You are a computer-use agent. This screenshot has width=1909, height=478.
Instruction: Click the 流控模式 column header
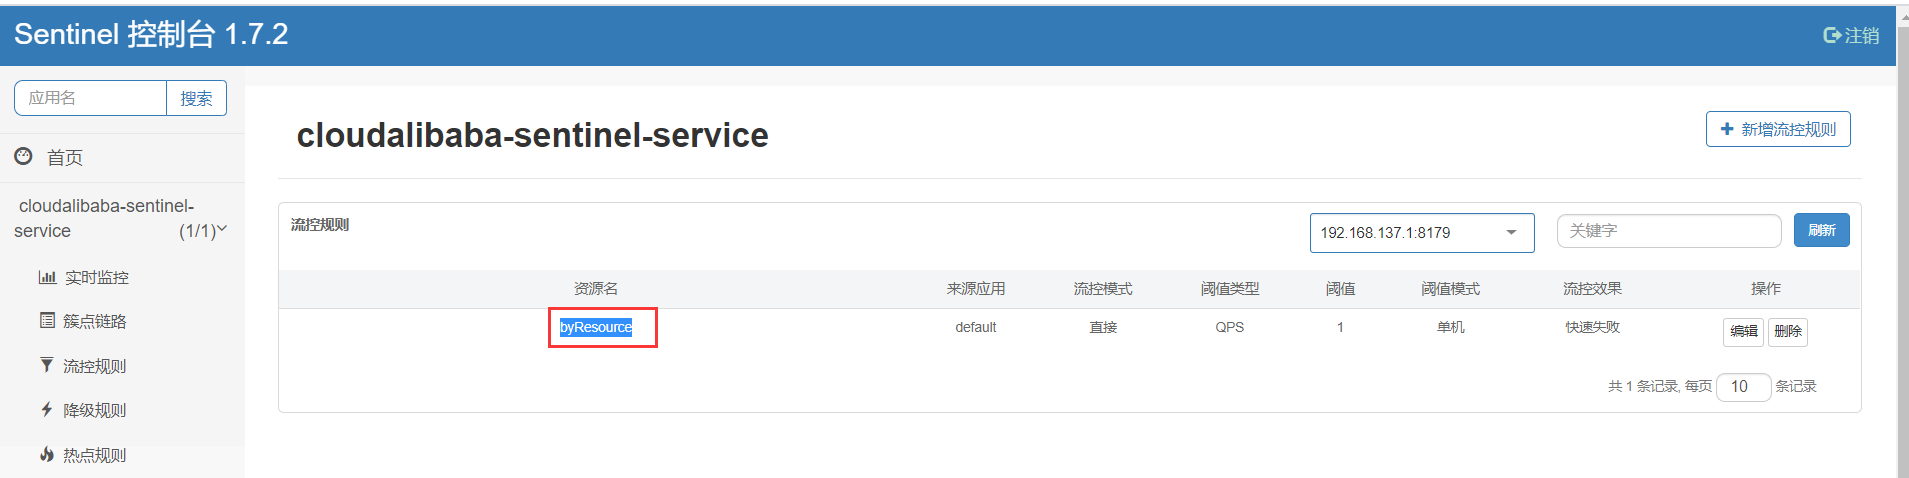[x=1103, y=289]
